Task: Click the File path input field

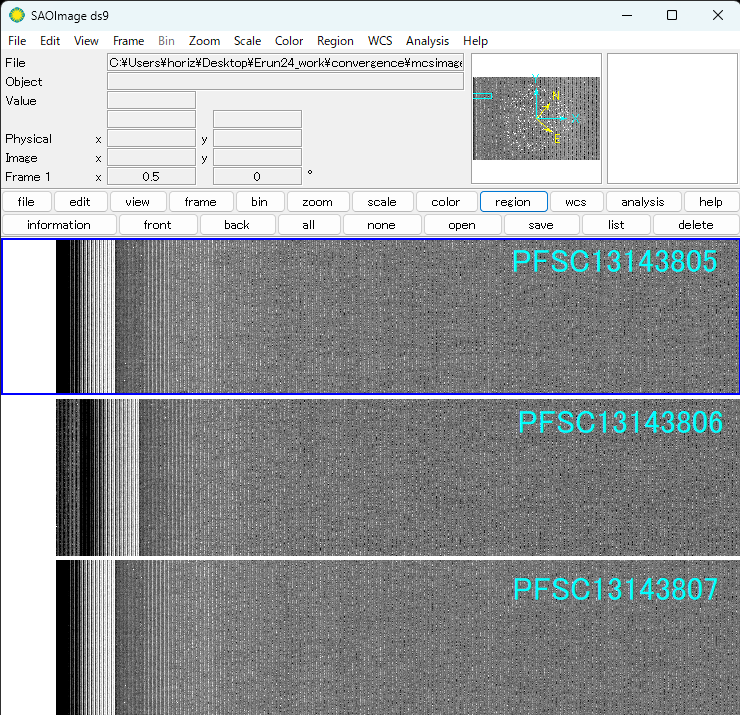Action: [x=285, y=63]
